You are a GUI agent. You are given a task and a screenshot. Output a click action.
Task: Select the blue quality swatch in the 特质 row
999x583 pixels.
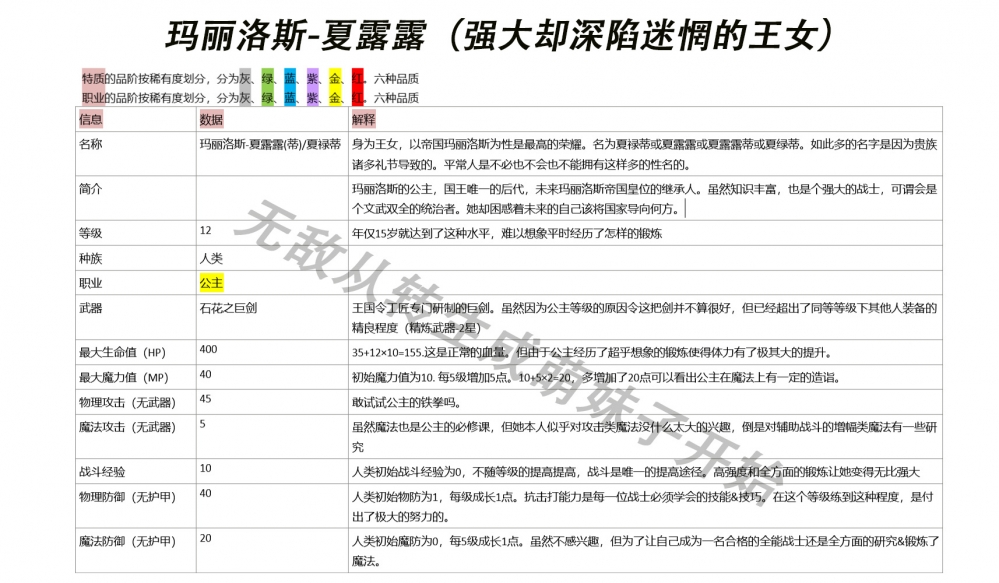point(290,77)
